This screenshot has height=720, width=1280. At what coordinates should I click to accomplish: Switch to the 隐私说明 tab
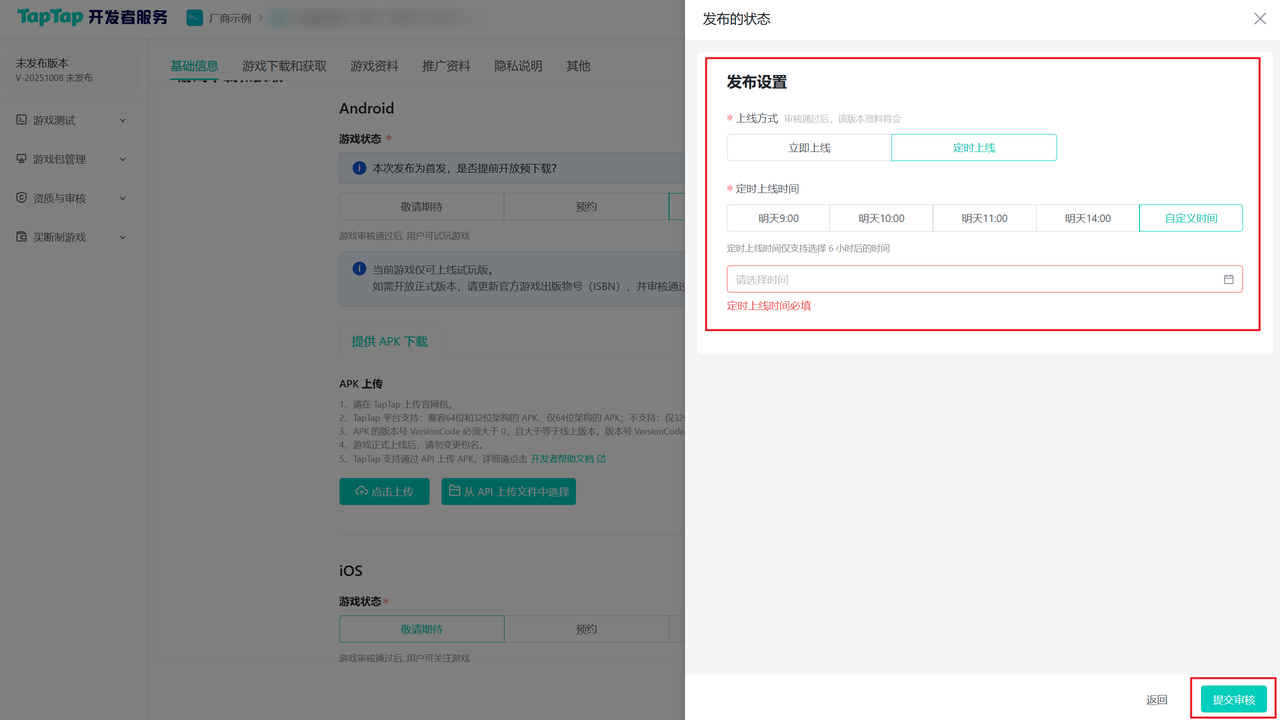click(x=518, y=66)
